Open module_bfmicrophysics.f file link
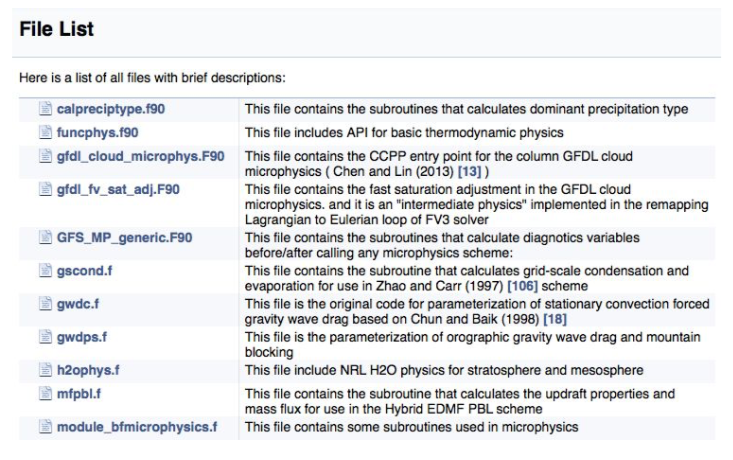 [x=136, y=427]
